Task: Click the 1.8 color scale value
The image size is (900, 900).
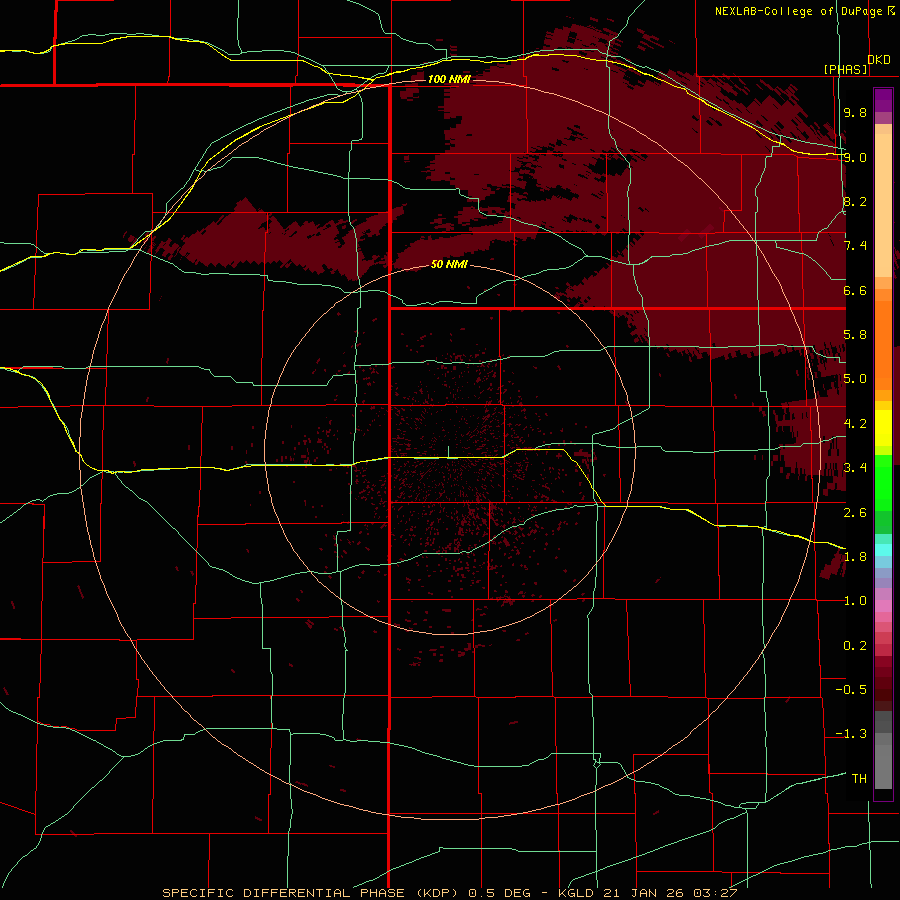Action: click(855, 557)
